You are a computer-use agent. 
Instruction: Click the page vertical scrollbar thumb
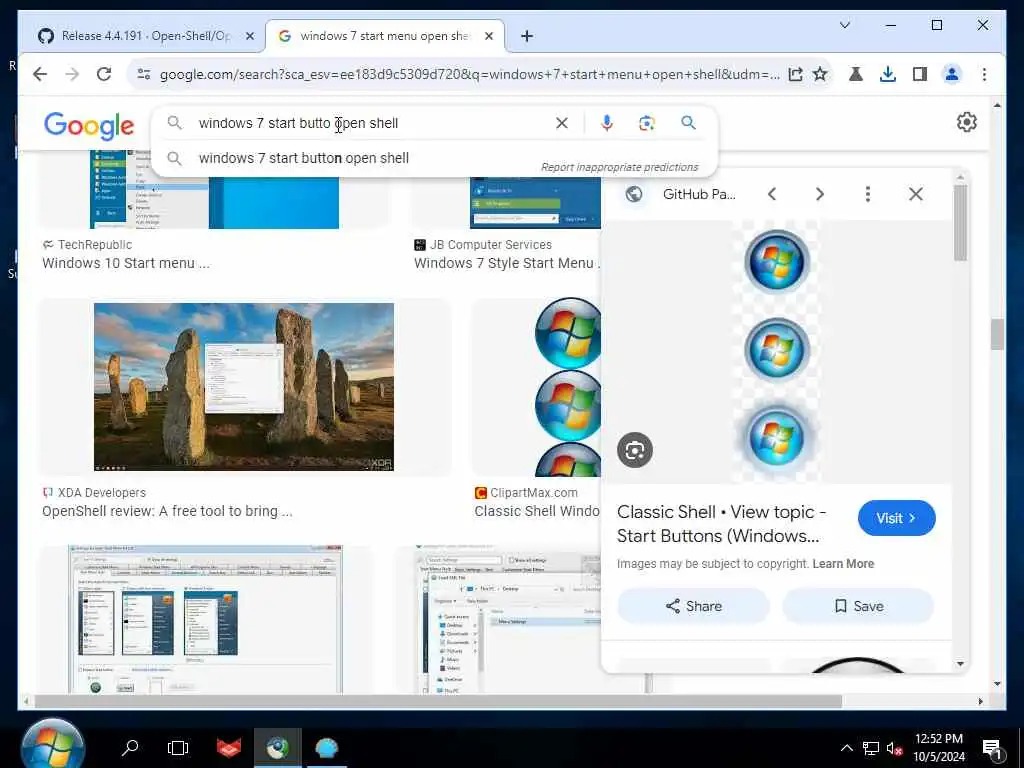[x=997, y=334]
